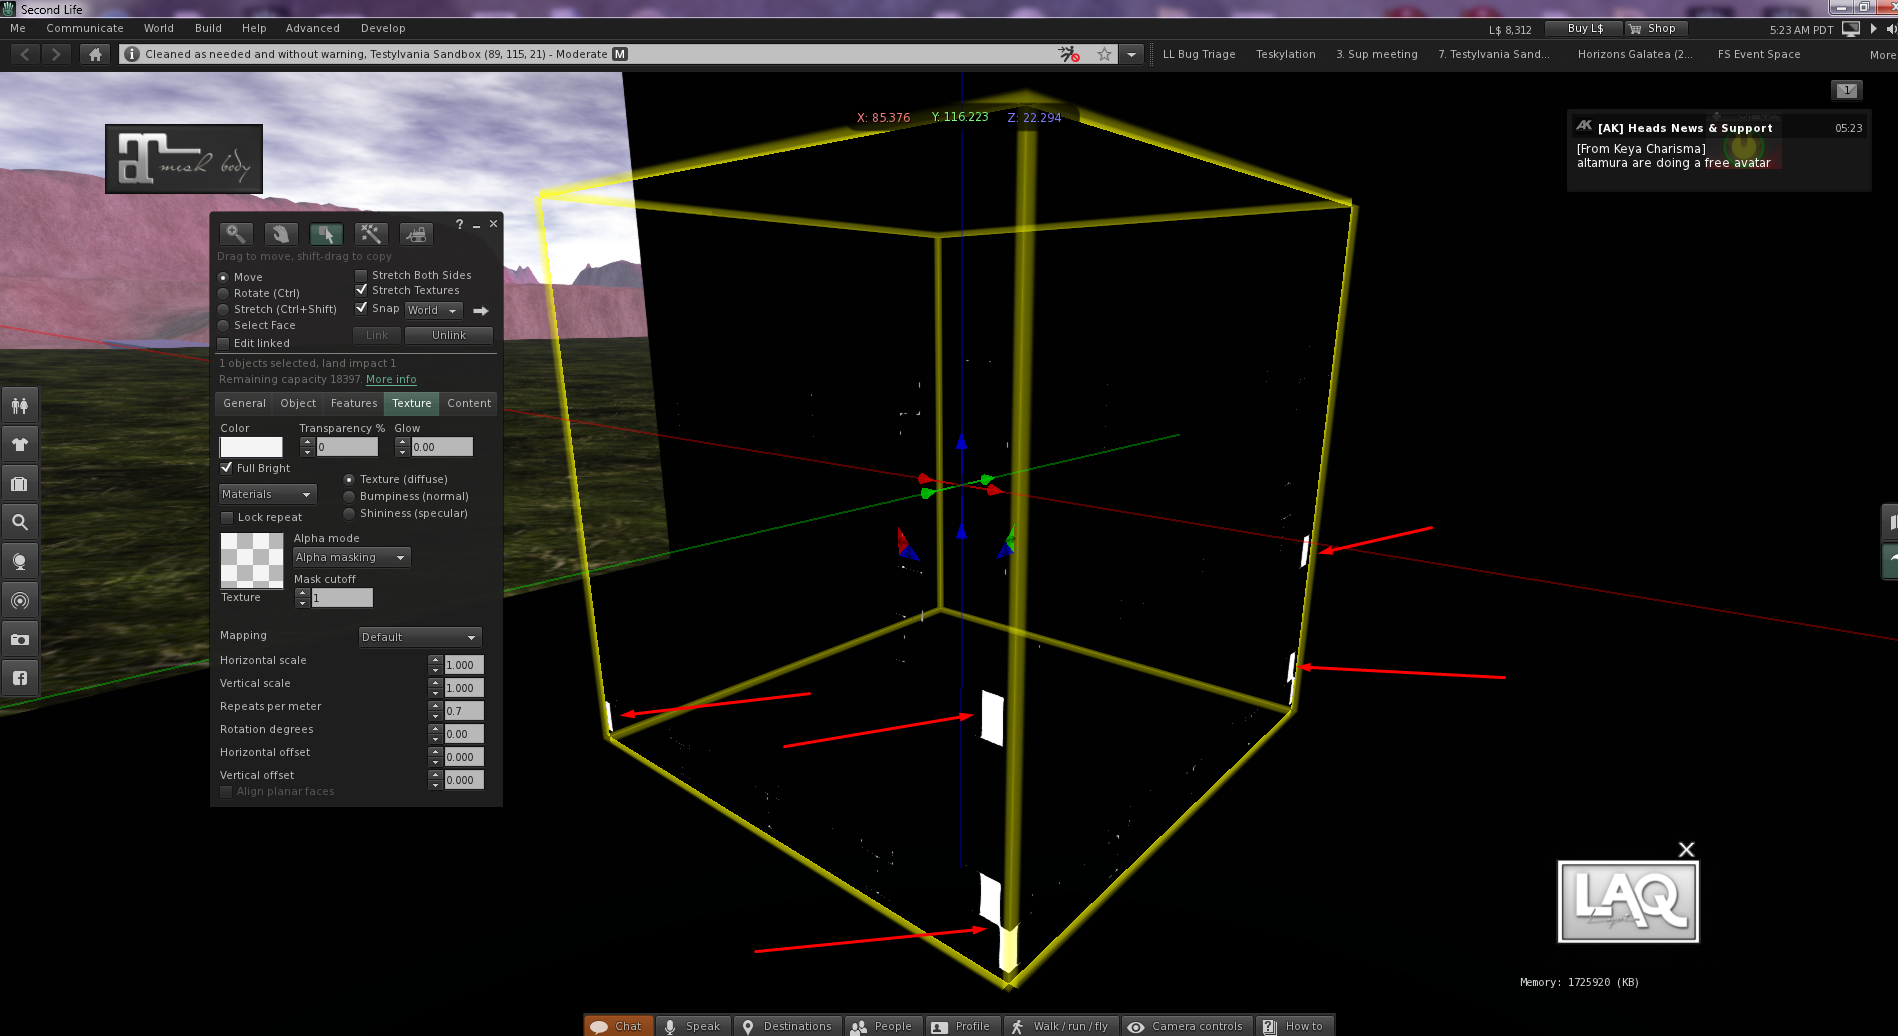Enable the Stretch Both Sides checkbox
This screenshot has width=1898, height=1036.
[360, 274]
